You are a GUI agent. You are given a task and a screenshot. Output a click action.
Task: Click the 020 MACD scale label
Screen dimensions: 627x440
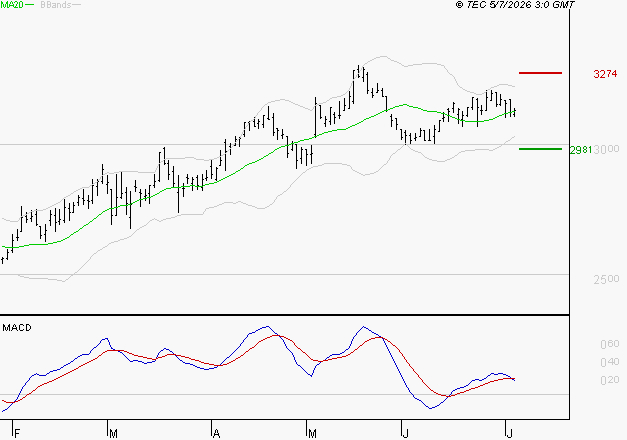(610, 380)
